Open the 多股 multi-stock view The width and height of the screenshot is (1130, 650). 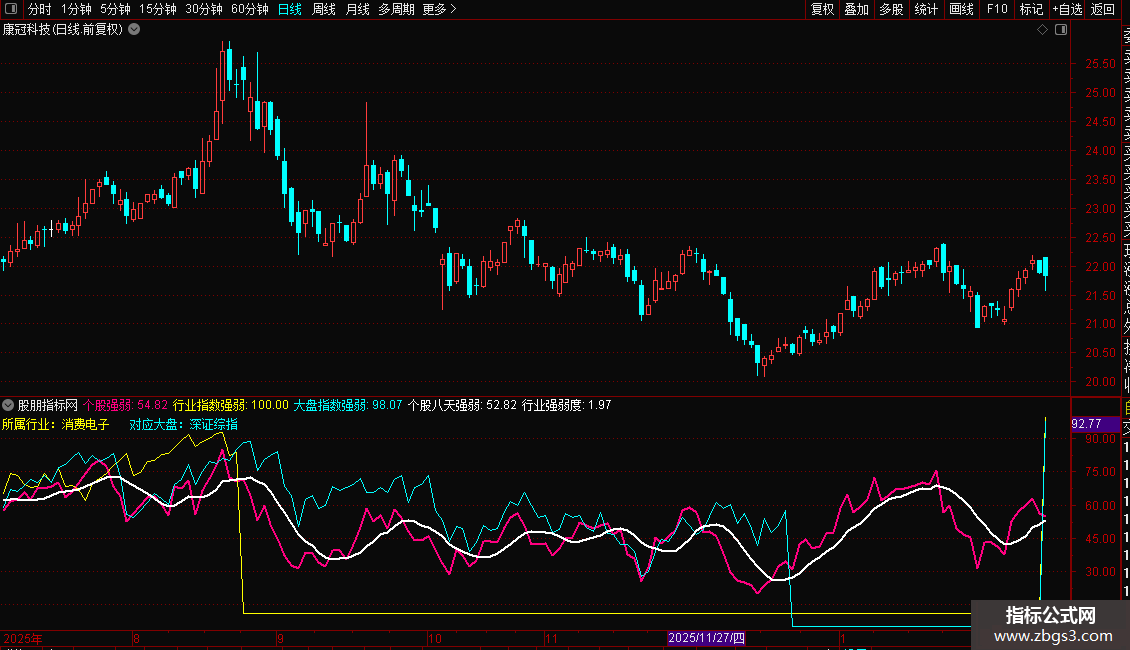891,9
